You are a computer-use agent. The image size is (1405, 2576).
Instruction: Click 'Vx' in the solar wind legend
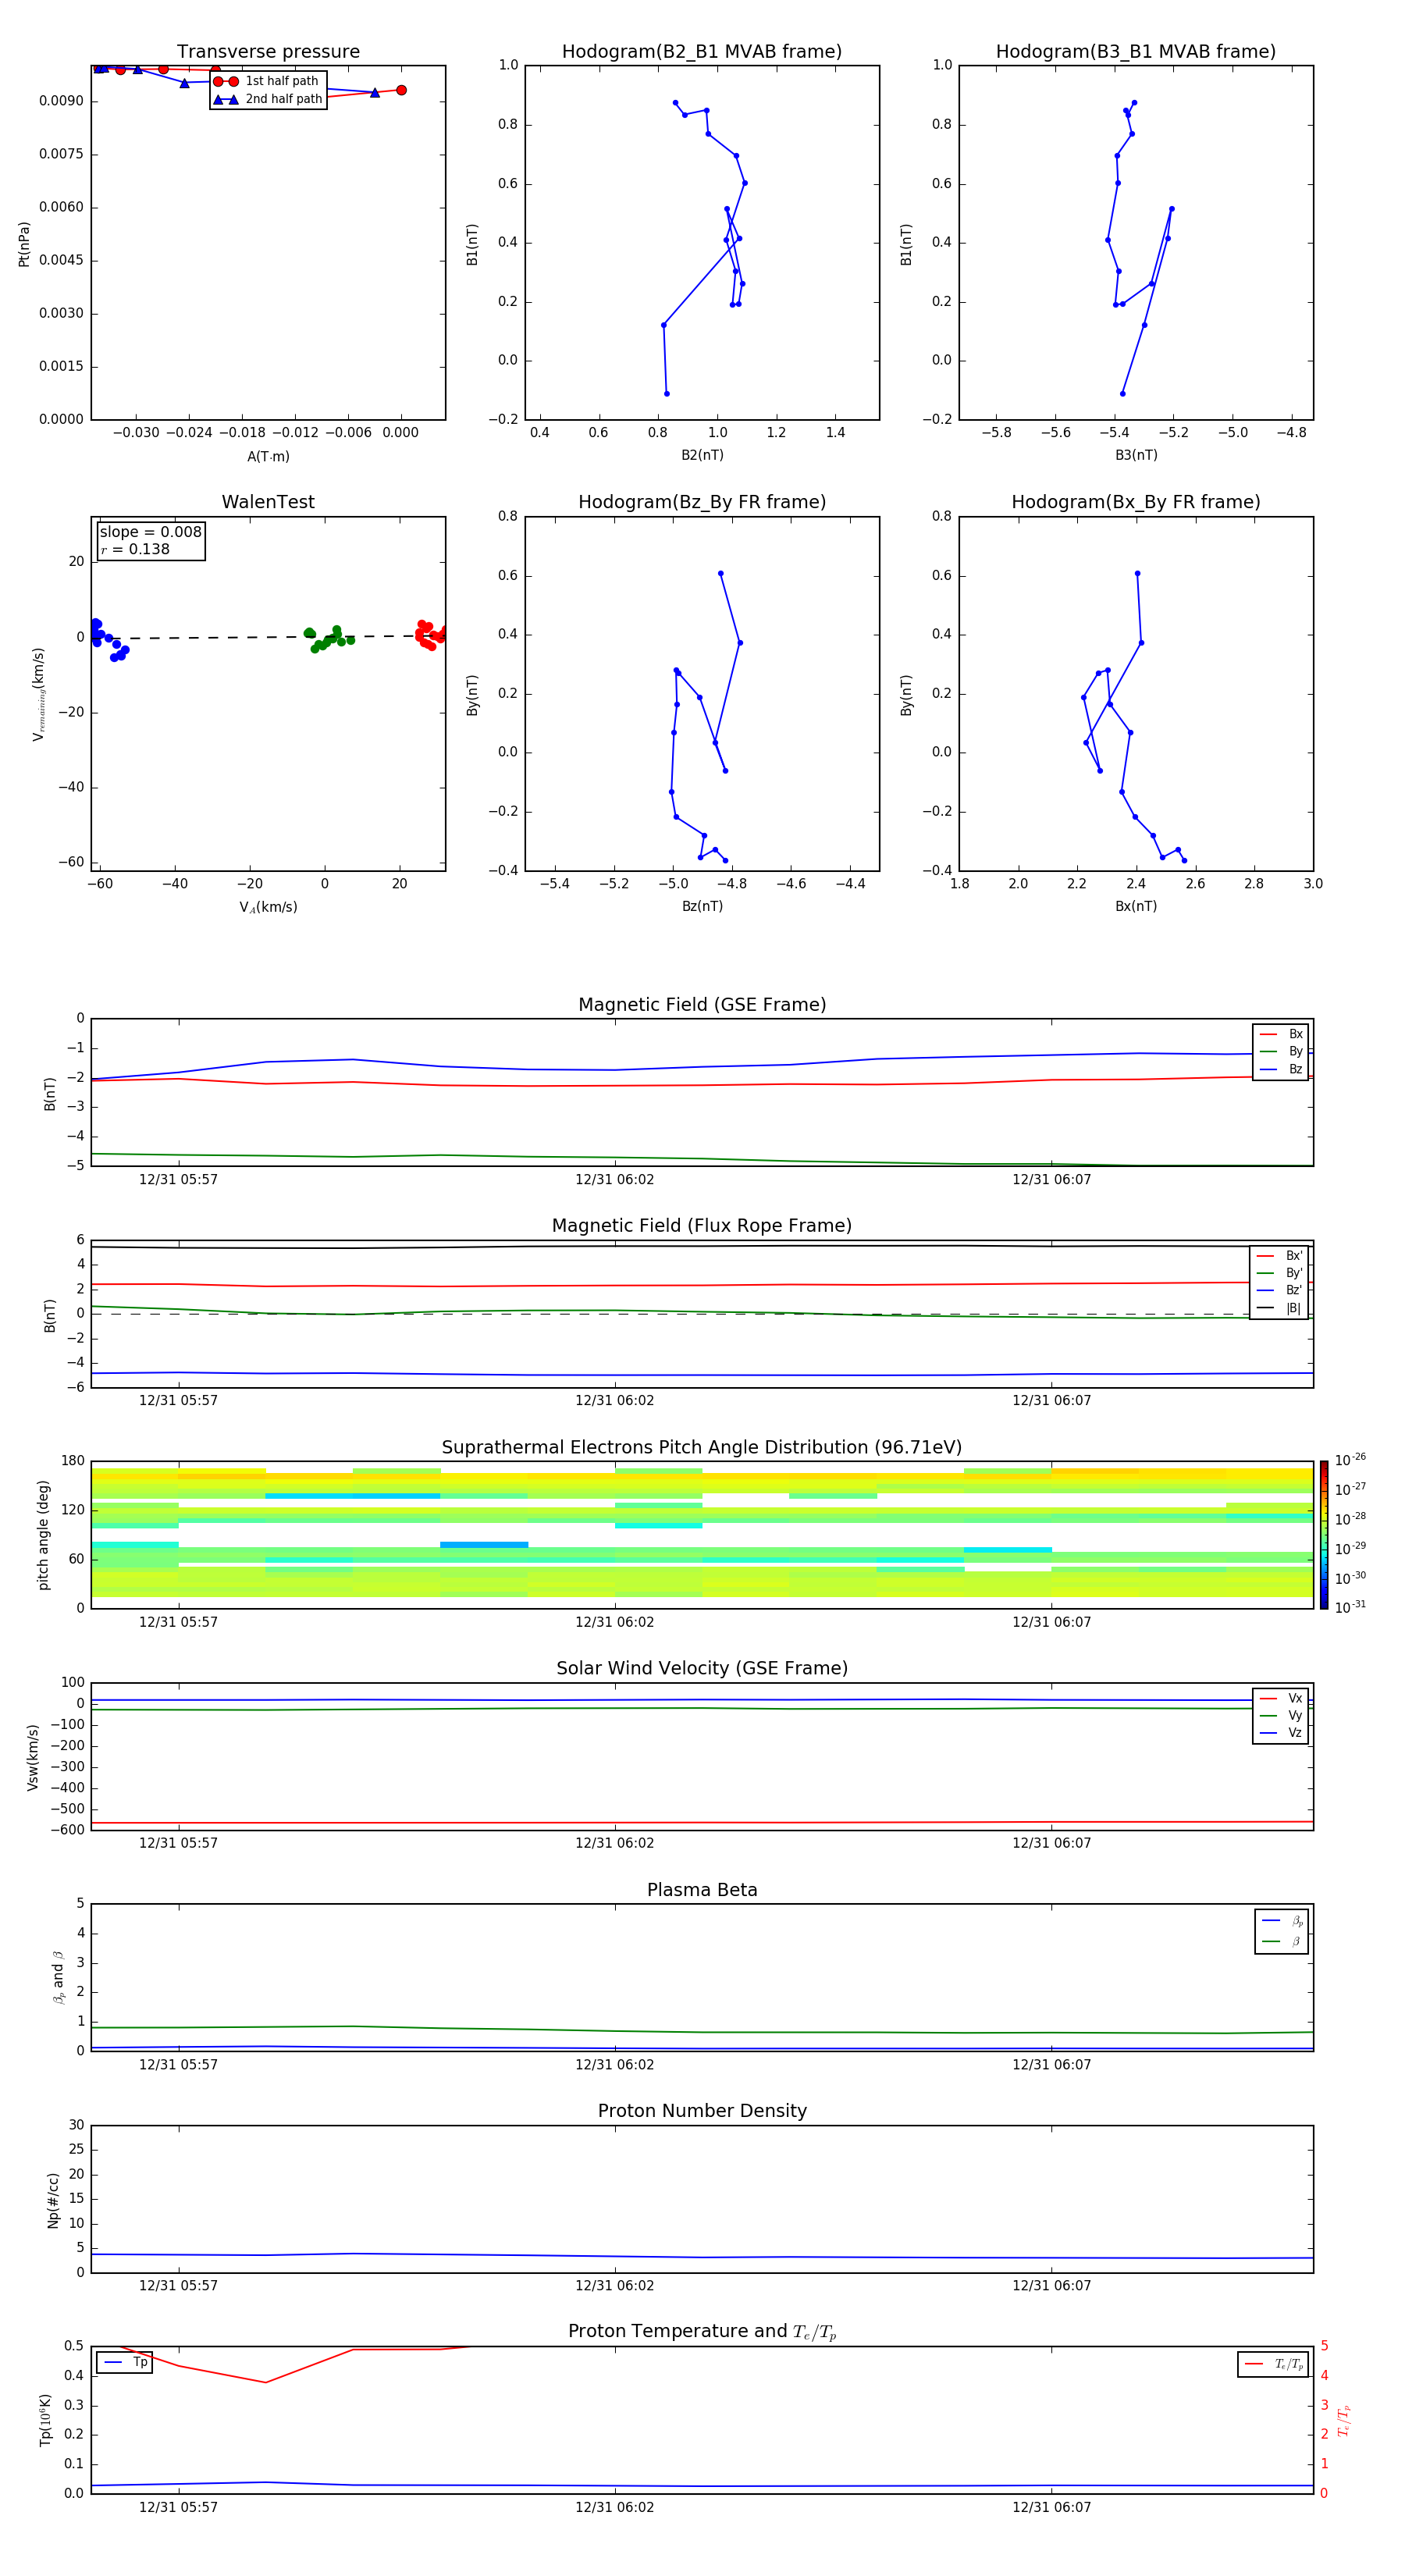click(1281, 1698)
